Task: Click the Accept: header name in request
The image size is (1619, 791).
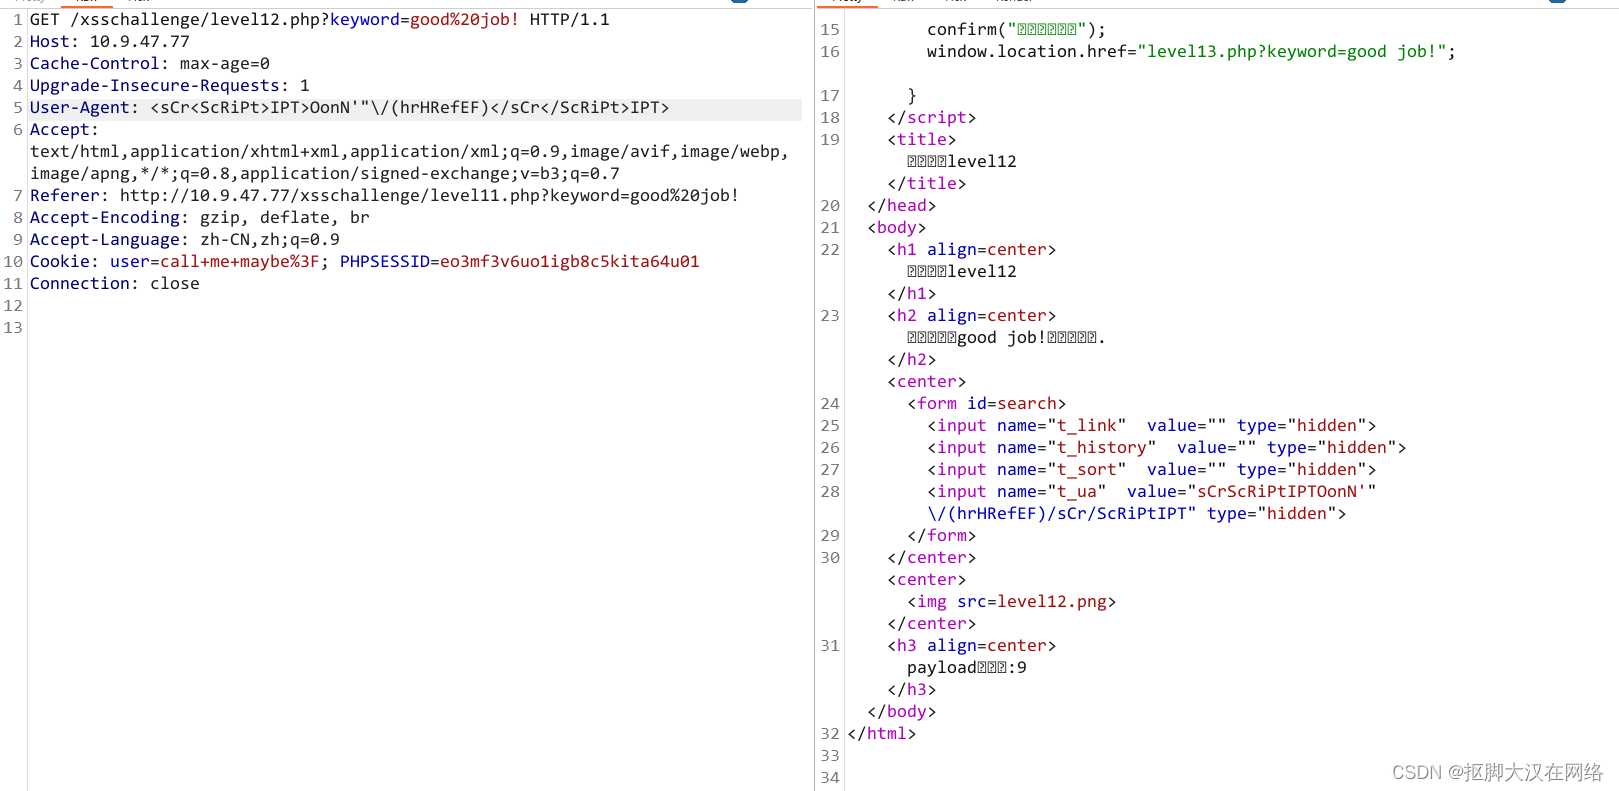Action: pos(64,130)
